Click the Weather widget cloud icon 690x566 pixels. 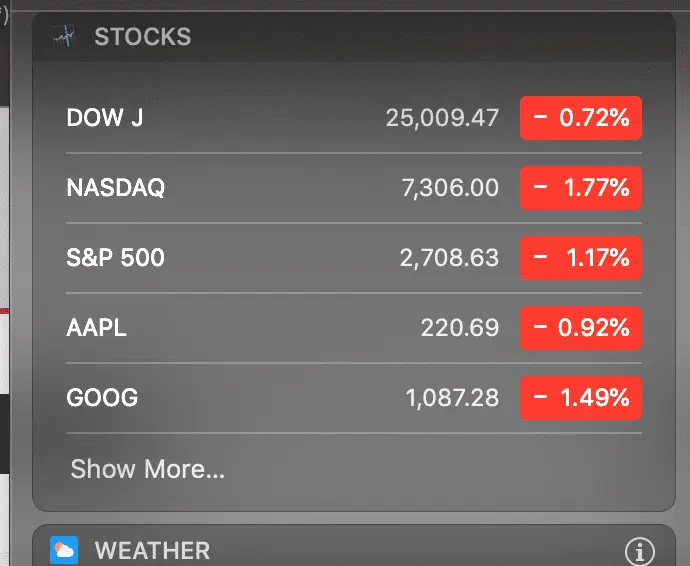click(64, 550)
